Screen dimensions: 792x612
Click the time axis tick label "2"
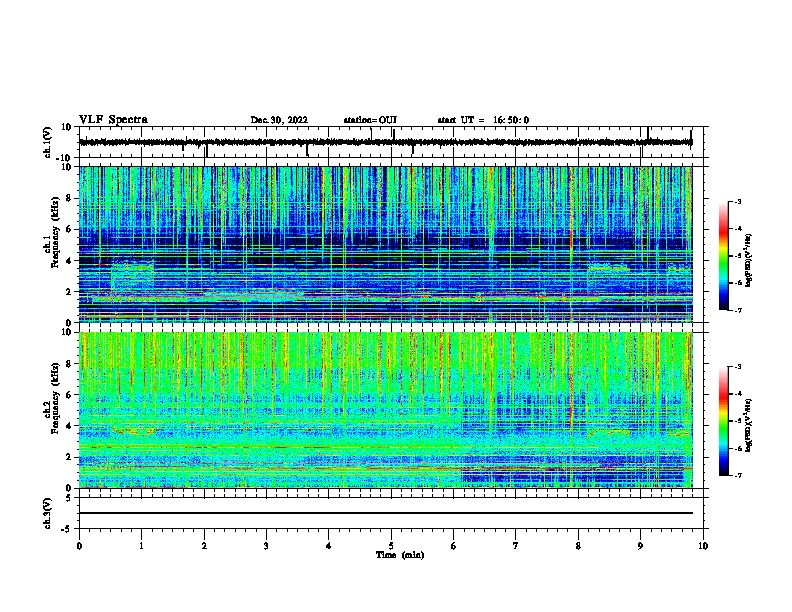tap(204, 546)
